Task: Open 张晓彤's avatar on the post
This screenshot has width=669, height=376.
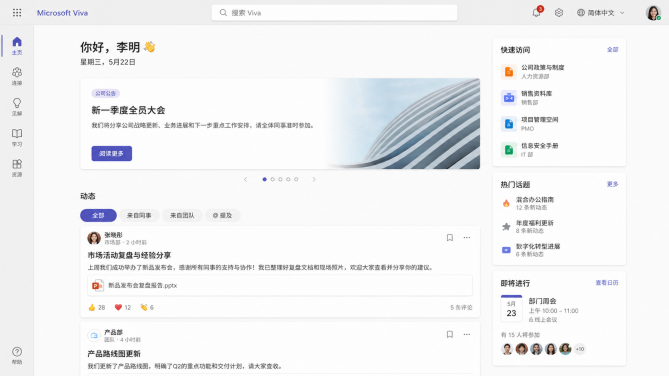Action: tap(94, 238)
